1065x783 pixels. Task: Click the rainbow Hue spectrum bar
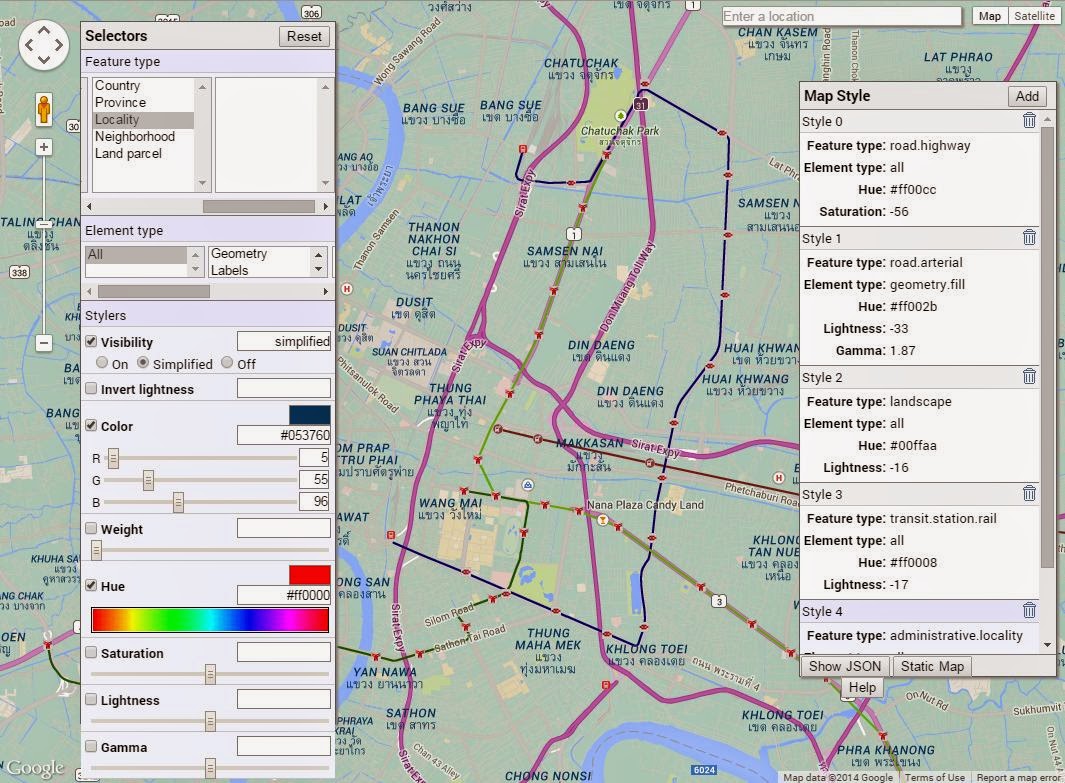pyautogui.click(x=210, y=620)
